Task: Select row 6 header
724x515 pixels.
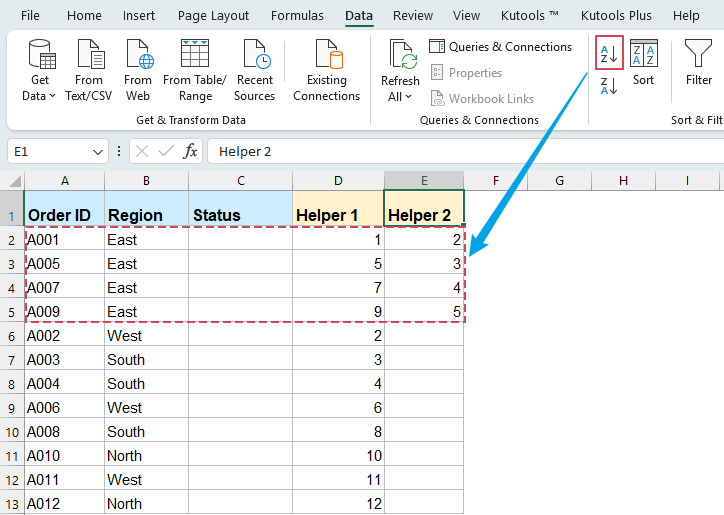Action: [12, 336]
